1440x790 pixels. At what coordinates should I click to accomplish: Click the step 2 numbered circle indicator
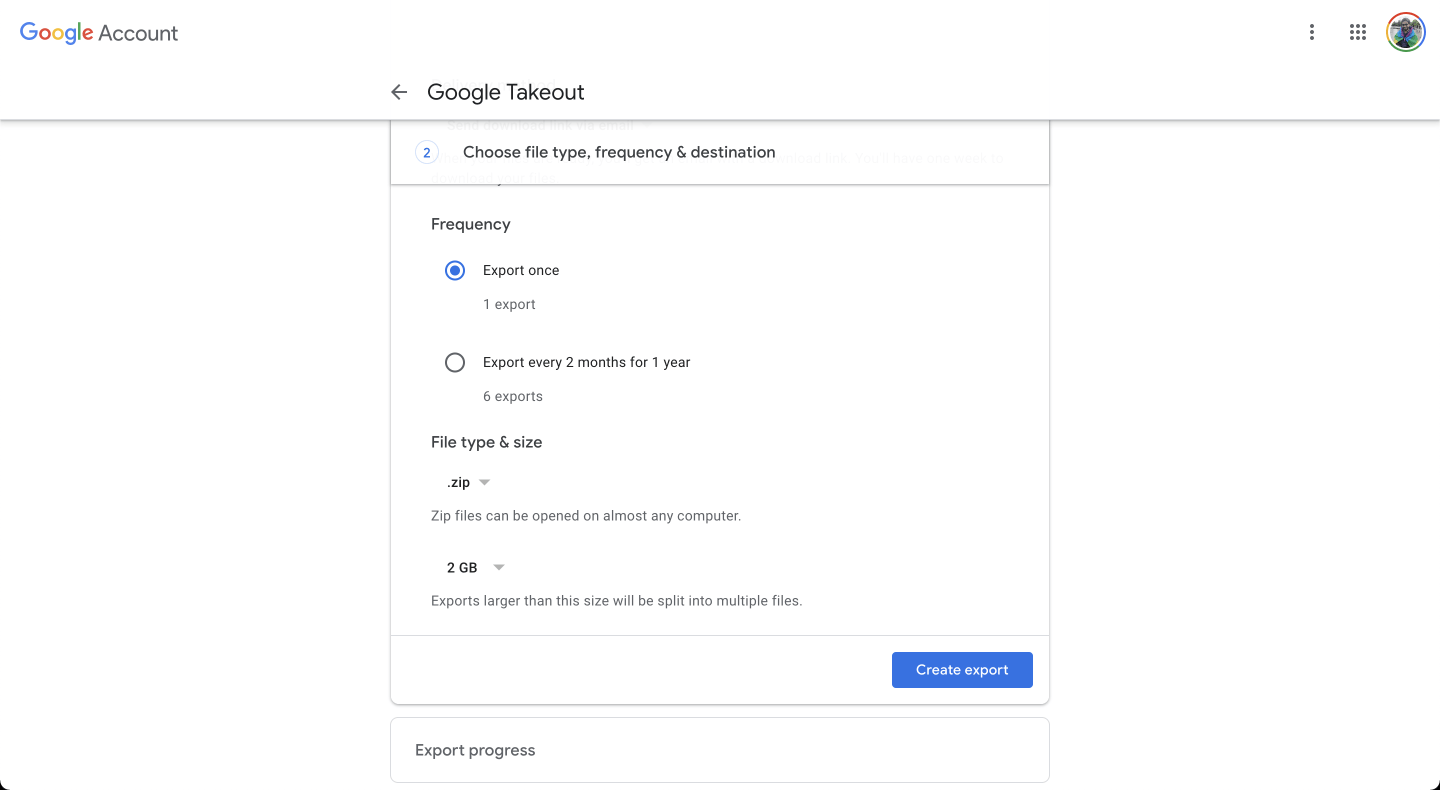(x=426, y=151)
